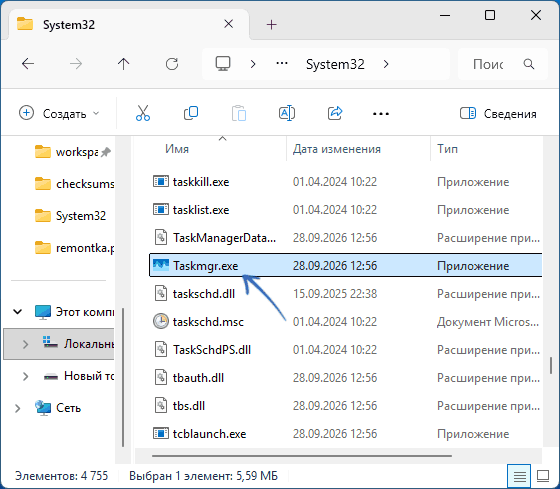Click the tbs.dll file icon
560x489 pixels.
click(161, 406)
